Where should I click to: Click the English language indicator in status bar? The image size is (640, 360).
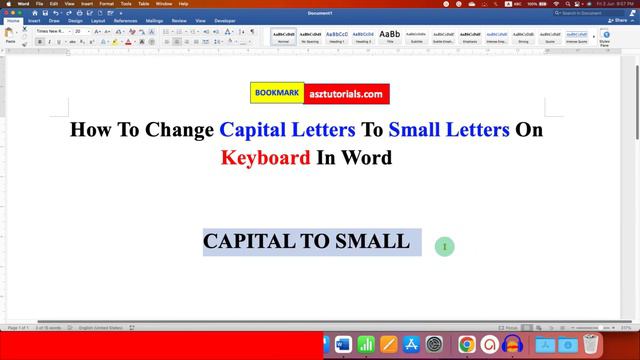(100, 328)
